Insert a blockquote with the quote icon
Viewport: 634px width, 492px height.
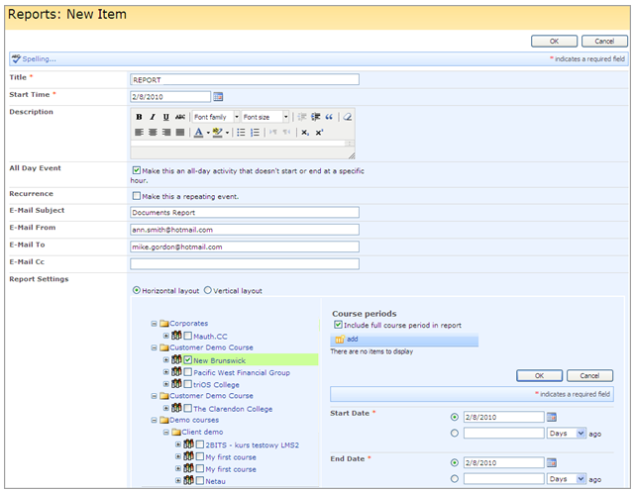(x=329, y=117)
